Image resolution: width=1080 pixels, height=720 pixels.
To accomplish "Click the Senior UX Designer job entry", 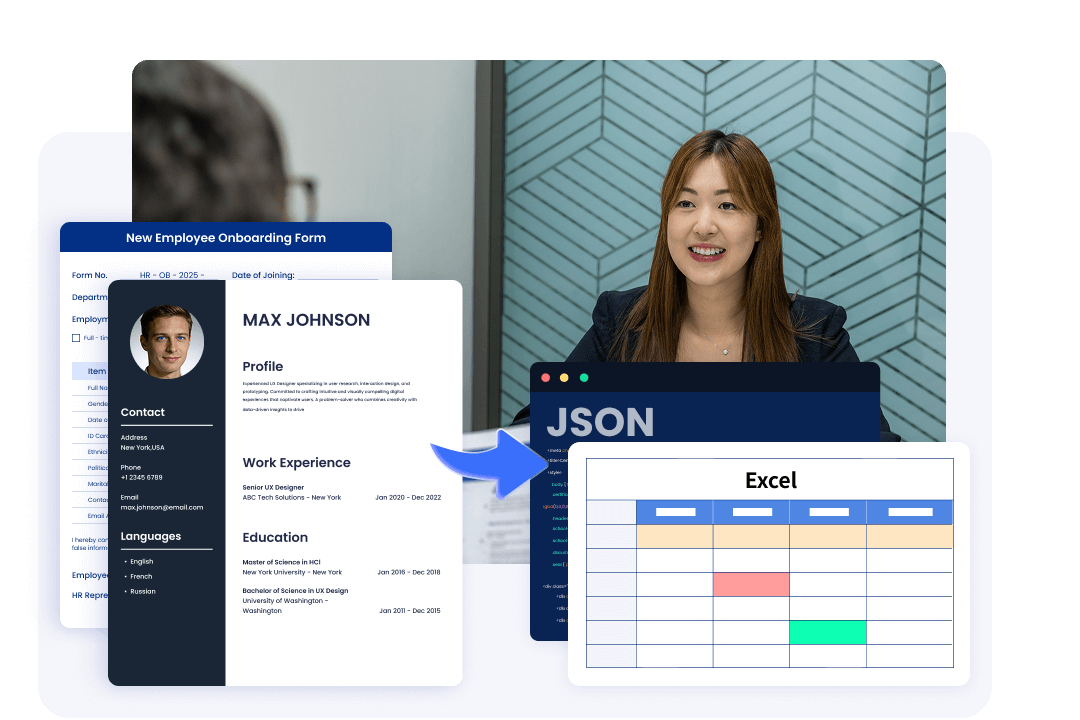I will pyautogui.click(x=273, y=487).
